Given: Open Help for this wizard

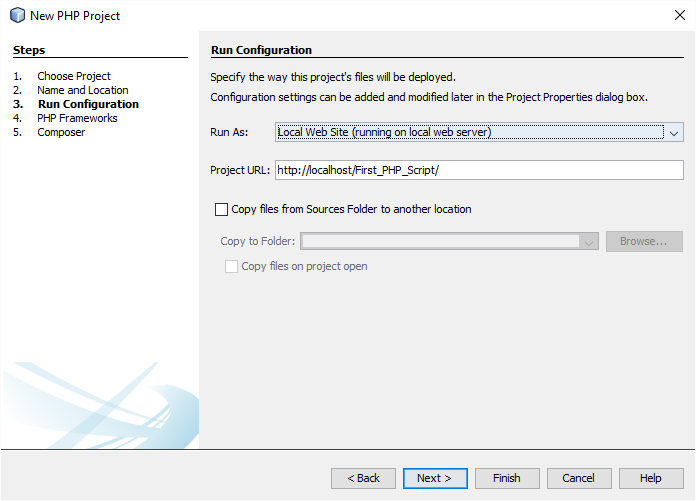Looking at the screenshot, I should click(651, 478).
